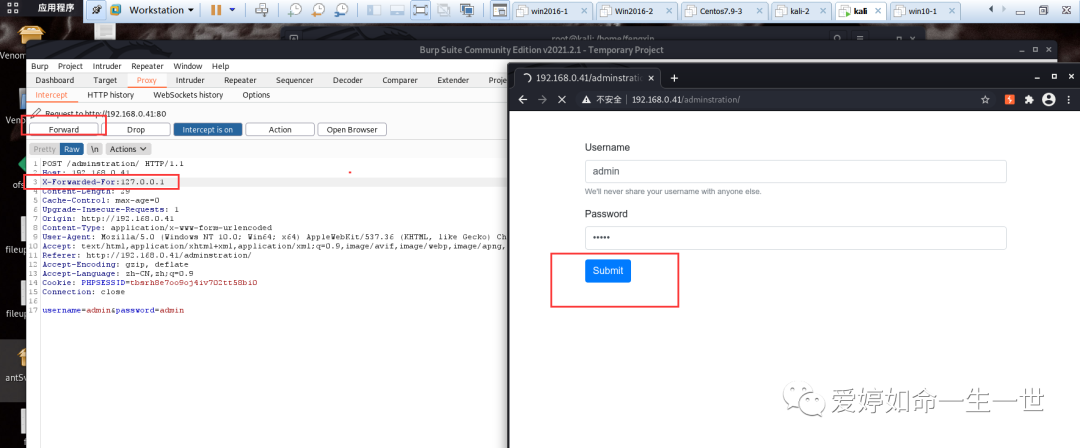Forward the intercepted request

pyautogui.click(x=64, y=130)
